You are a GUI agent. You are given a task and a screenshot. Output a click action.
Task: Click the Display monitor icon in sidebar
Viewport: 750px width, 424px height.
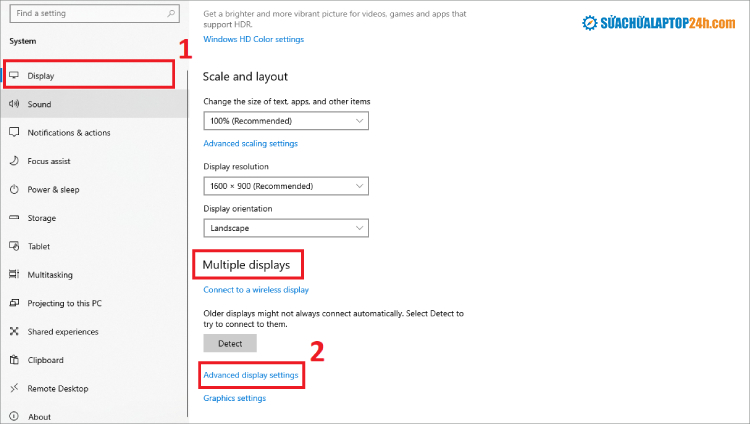coord(14,75)
